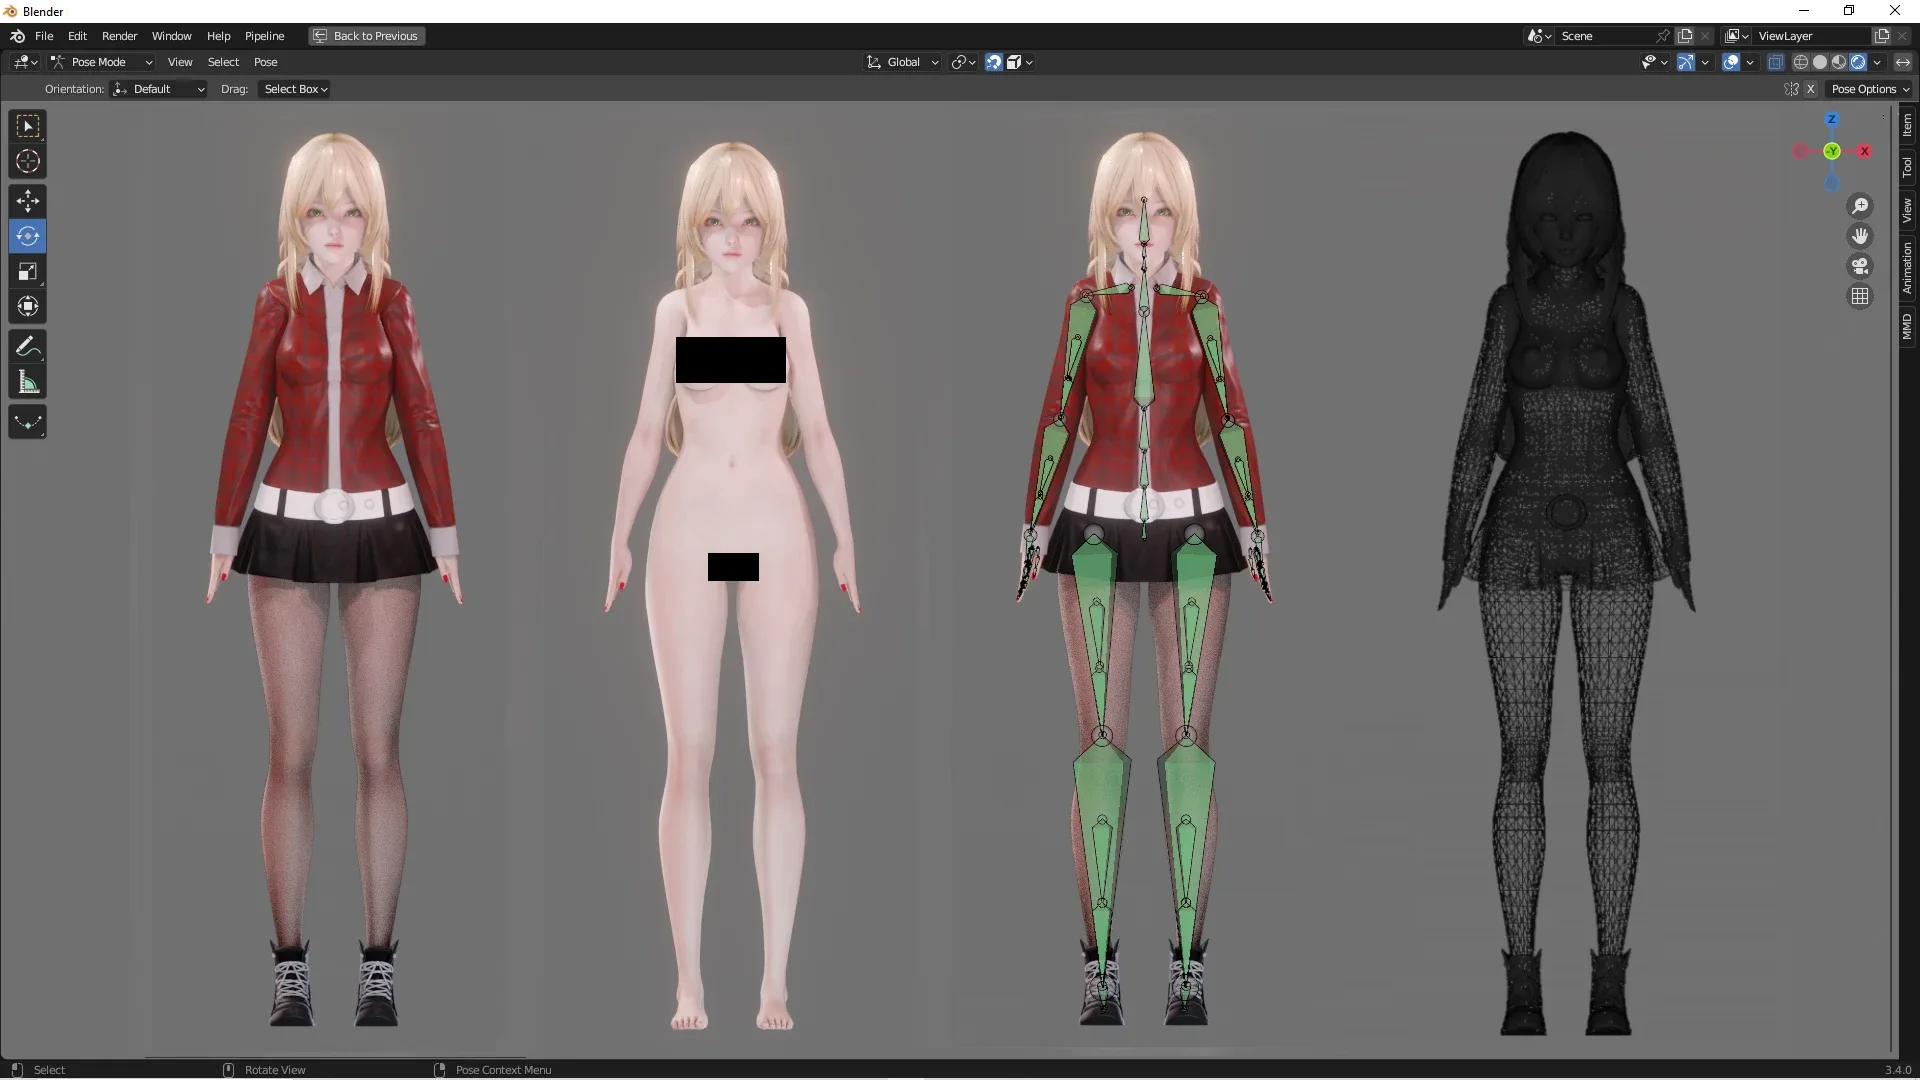1920x1080 pixels.
Task: Open the Pose menu
Action: pos(266,61)
